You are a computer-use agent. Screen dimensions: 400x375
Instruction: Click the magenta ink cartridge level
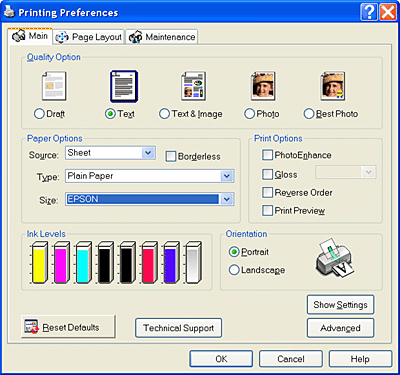tap(61, 263)
